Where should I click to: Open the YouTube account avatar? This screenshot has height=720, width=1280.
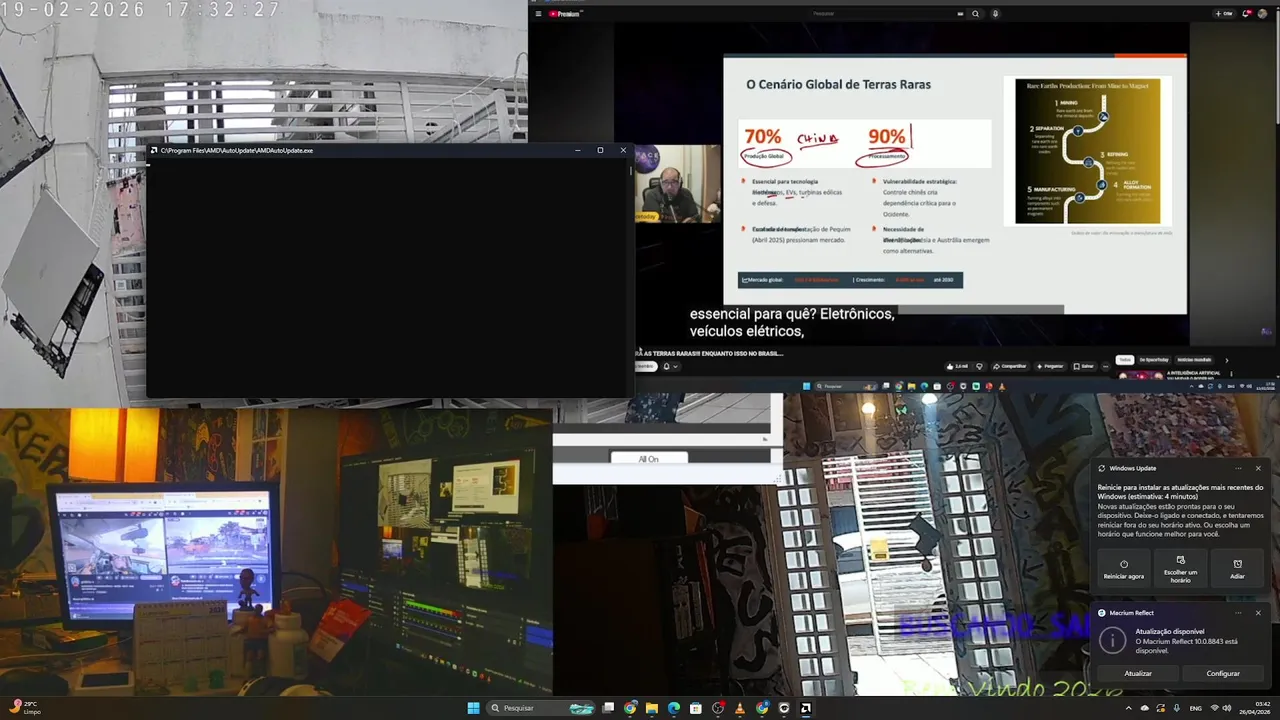tap(1263, 13)
